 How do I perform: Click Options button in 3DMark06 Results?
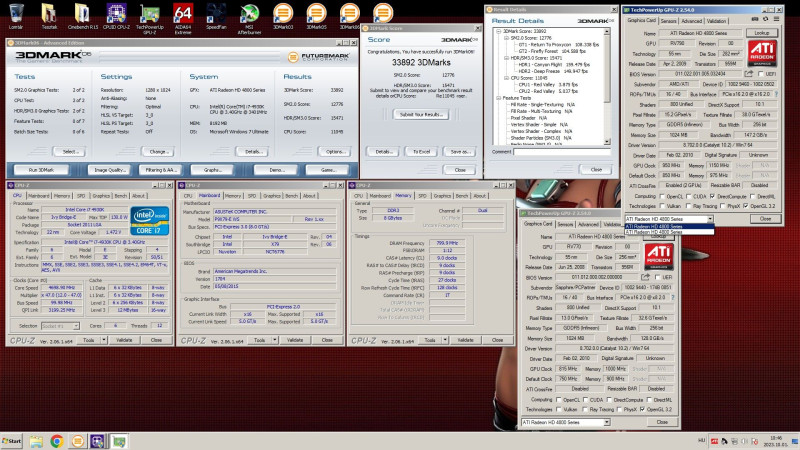335,152
